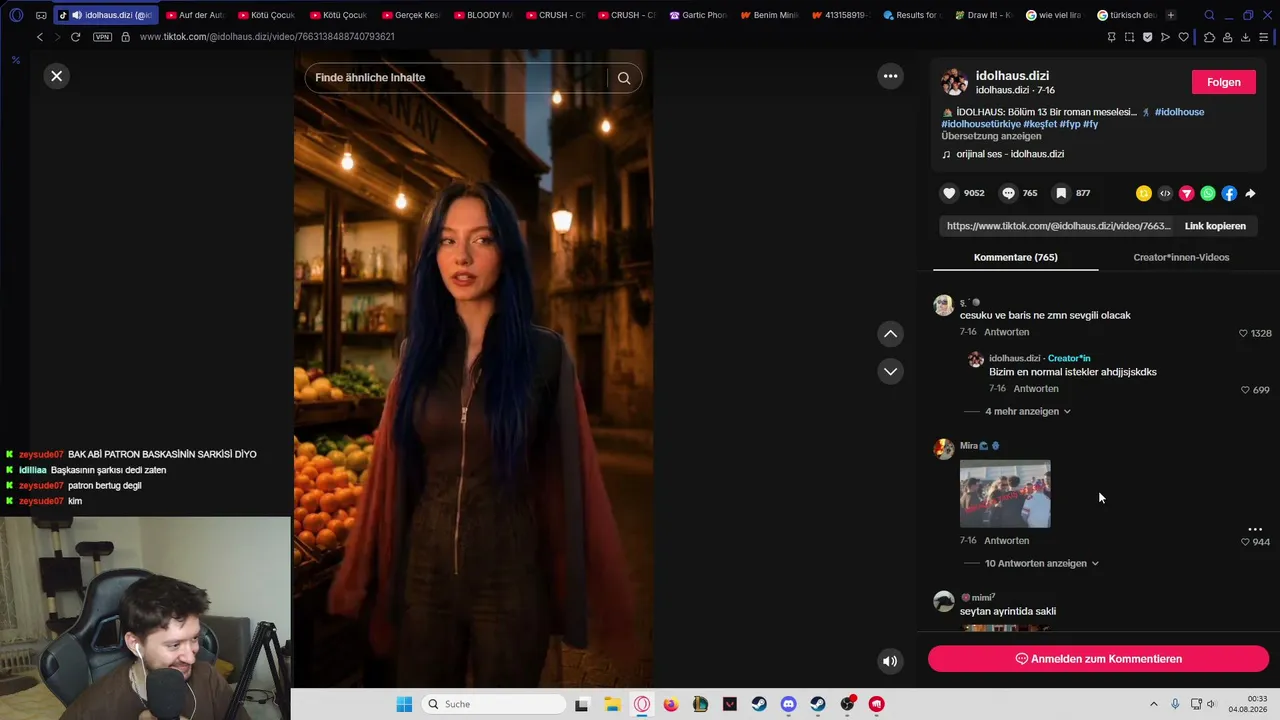Open a new browser tab
The image size is (1280, 720).
pos(1171,15)
